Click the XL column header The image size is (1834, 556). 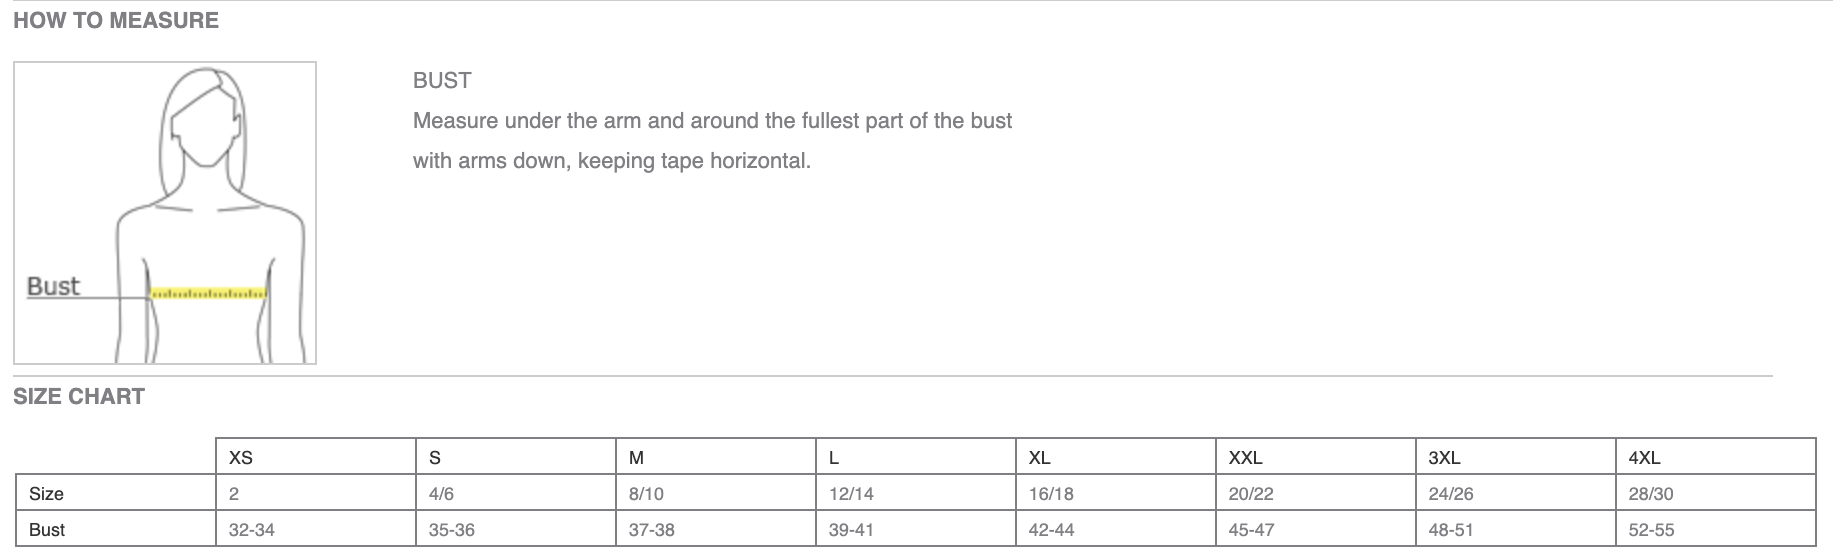pyautogui.click(x=1040, y=458)
